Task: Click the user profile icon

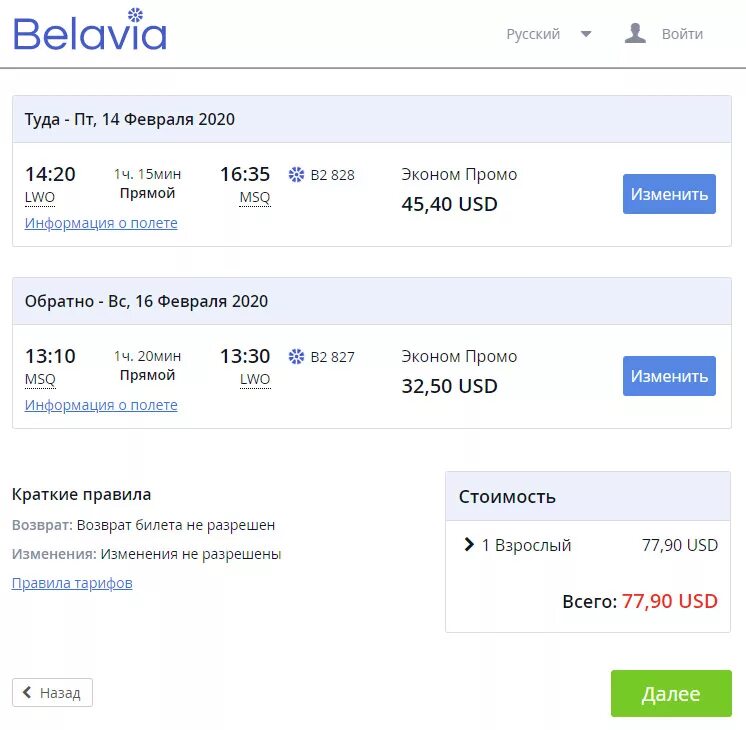Action: coord(635,34)
